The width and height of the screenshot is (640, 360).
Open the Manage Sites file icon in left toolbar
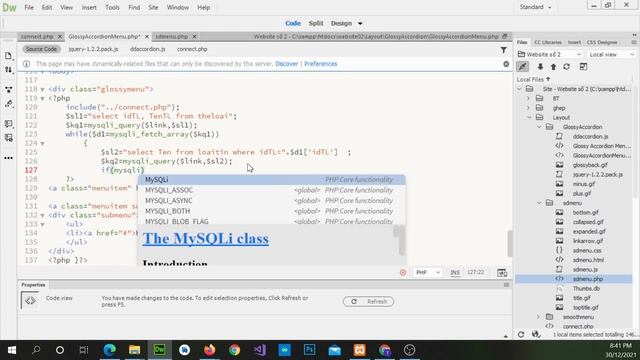coord(8,56)
